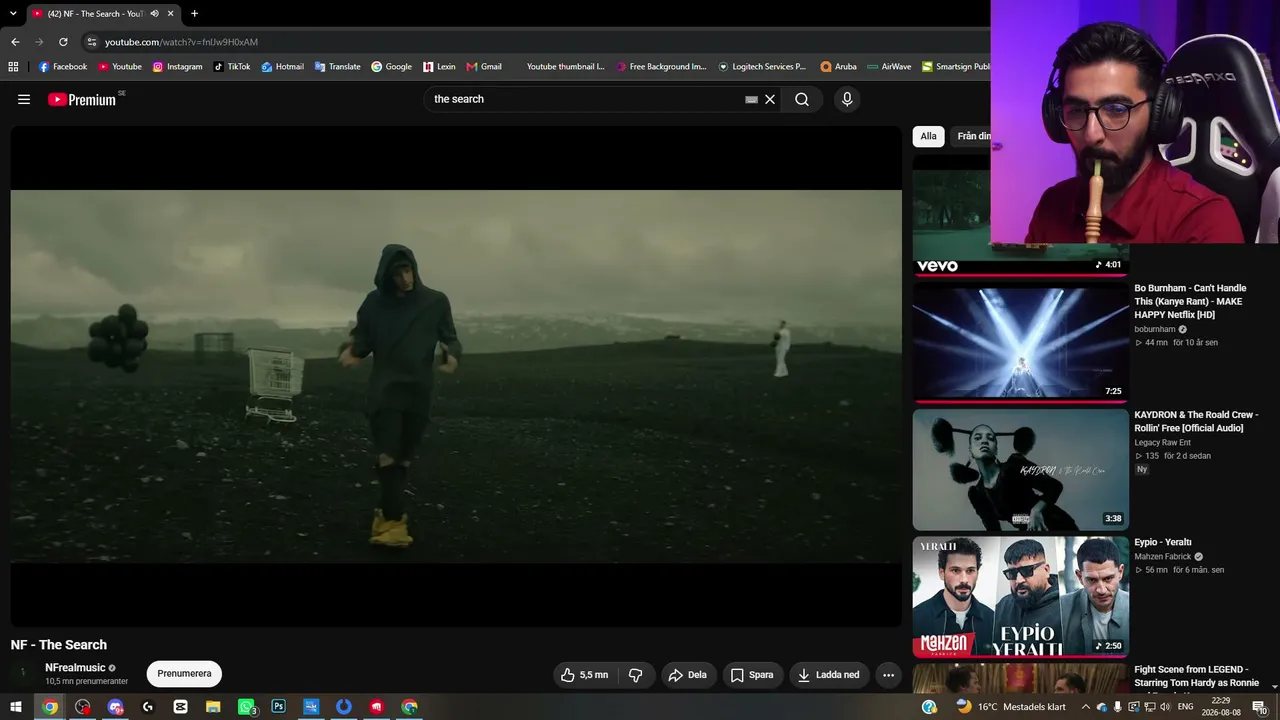Open the Smartsign bookmark

click(955, 67)
